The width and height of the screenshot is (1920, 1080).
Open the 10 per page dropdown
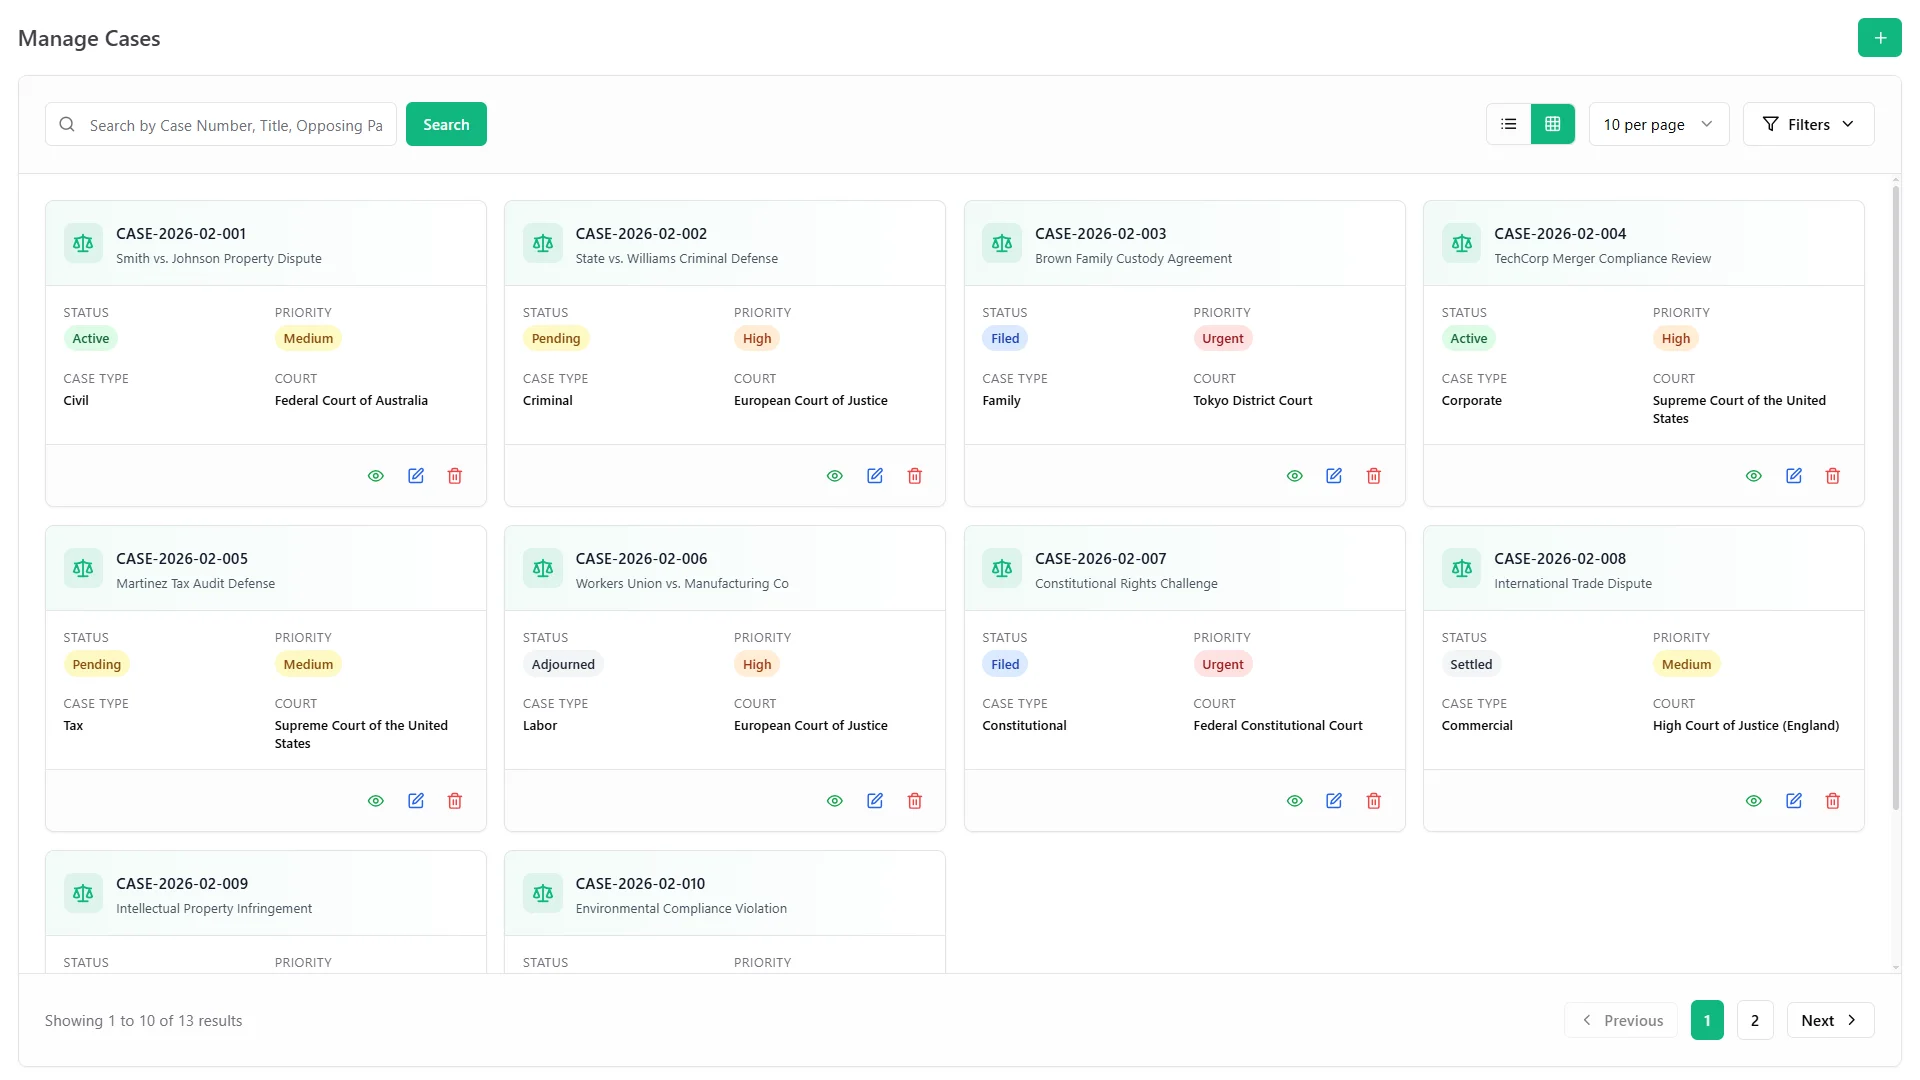[x=1659, y=124]
